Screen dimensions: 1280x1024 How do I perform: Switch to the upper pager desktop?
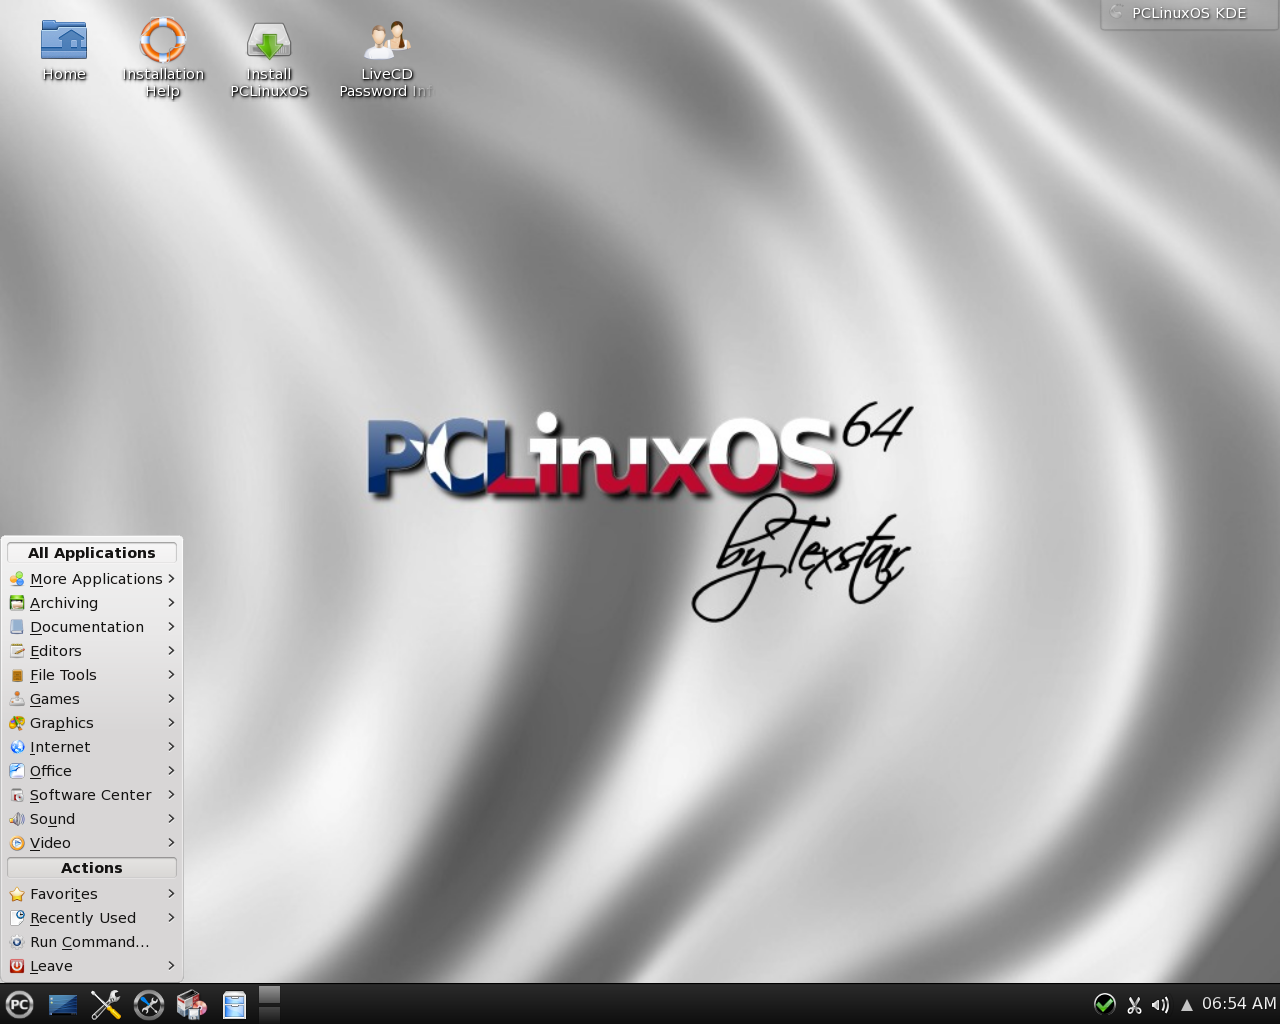269,995
